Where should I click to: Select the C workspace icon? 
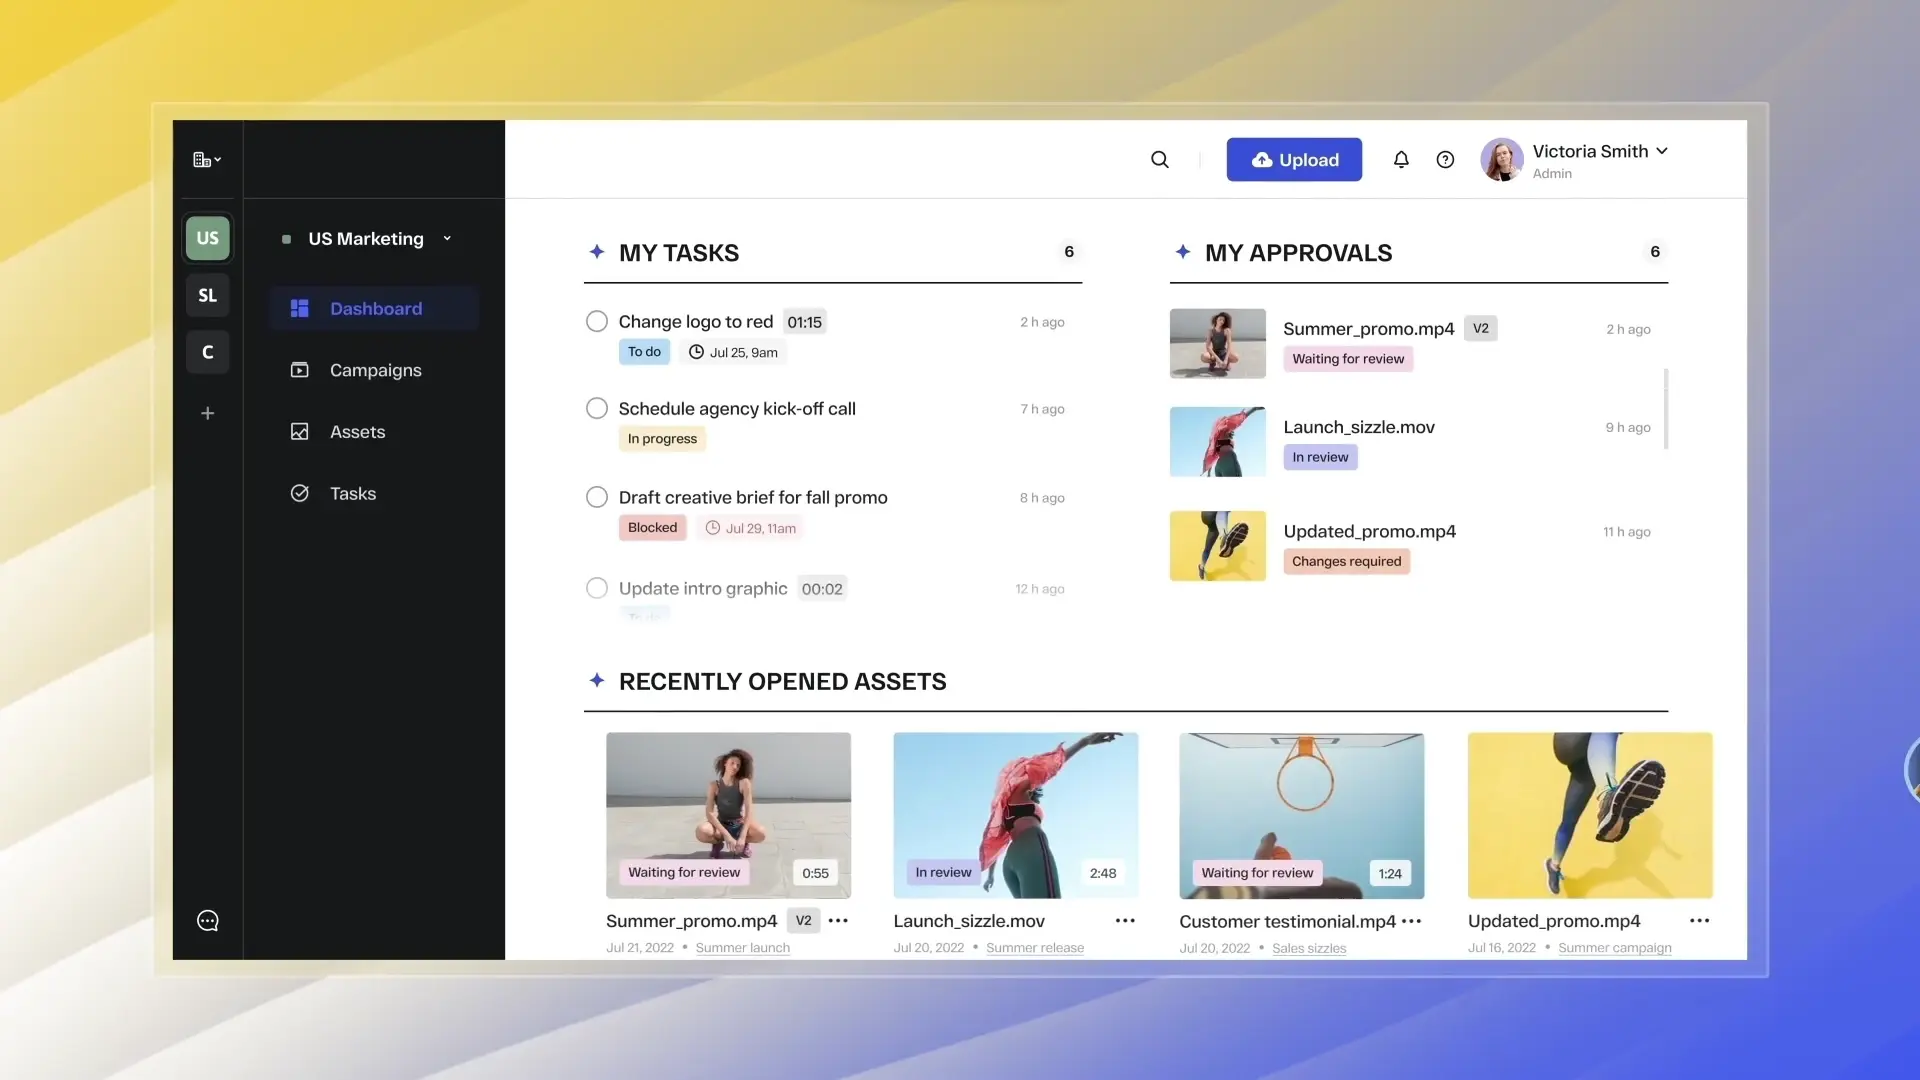point(208,352)
